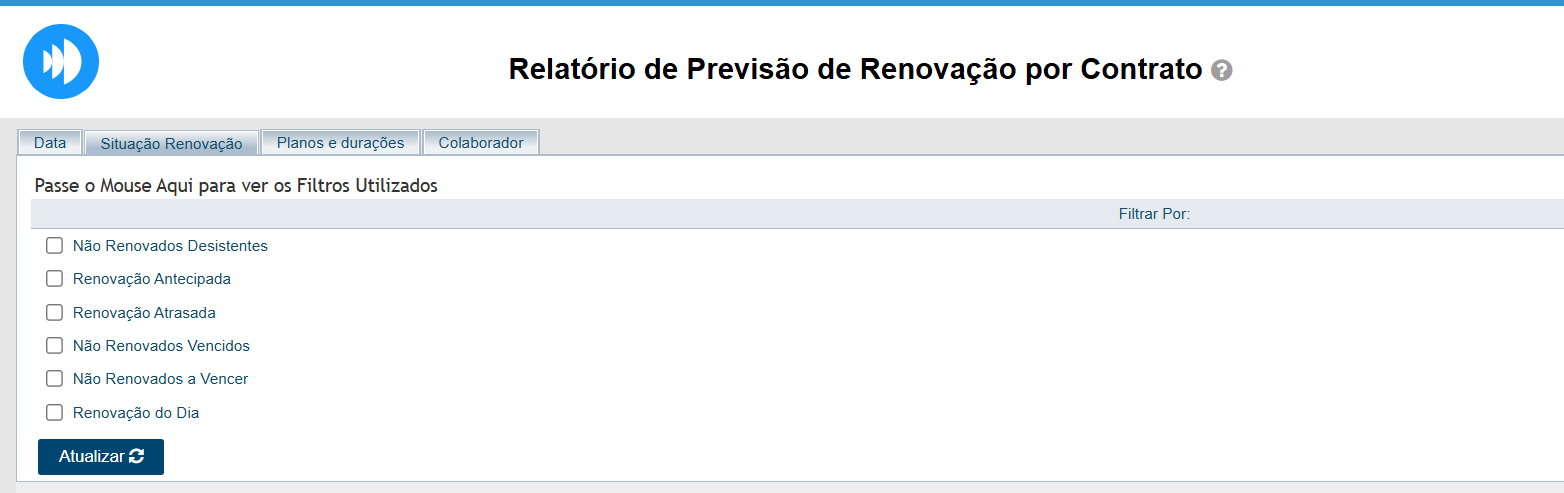Click the 'Renovação do Dia' label text

136,412
